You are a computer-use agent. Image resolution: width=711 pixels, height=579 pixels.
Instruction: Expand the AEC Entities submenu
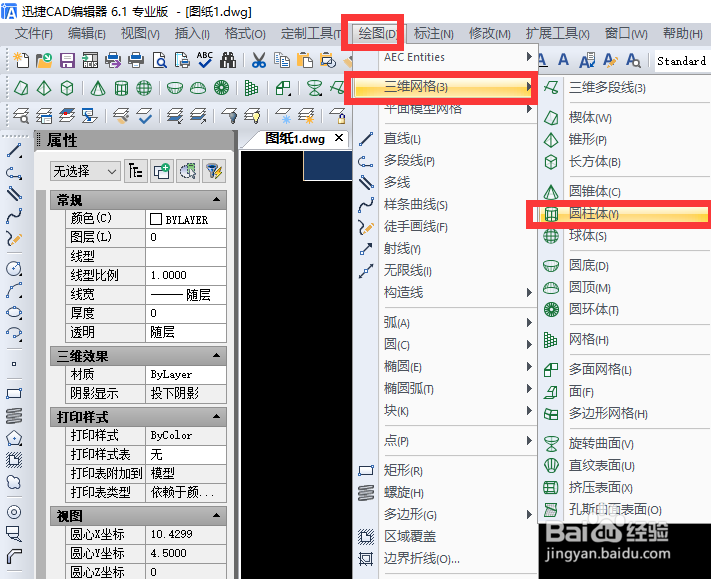point(458,57)
